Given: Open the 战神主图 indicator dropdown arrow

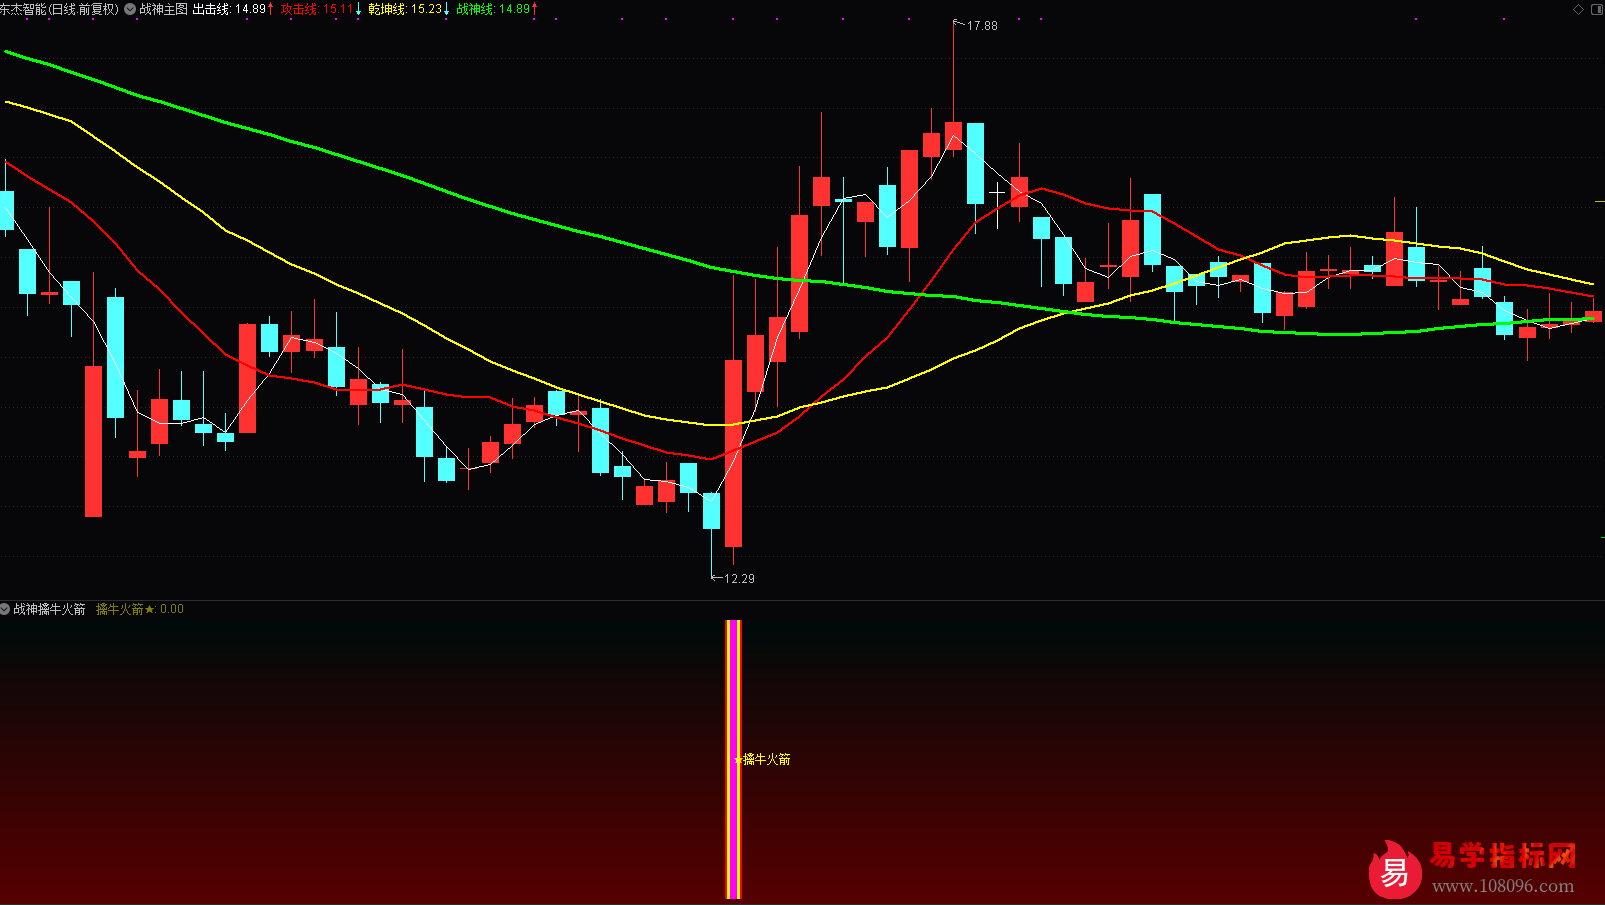Looking at the screenshot, I should click(130, 9).
